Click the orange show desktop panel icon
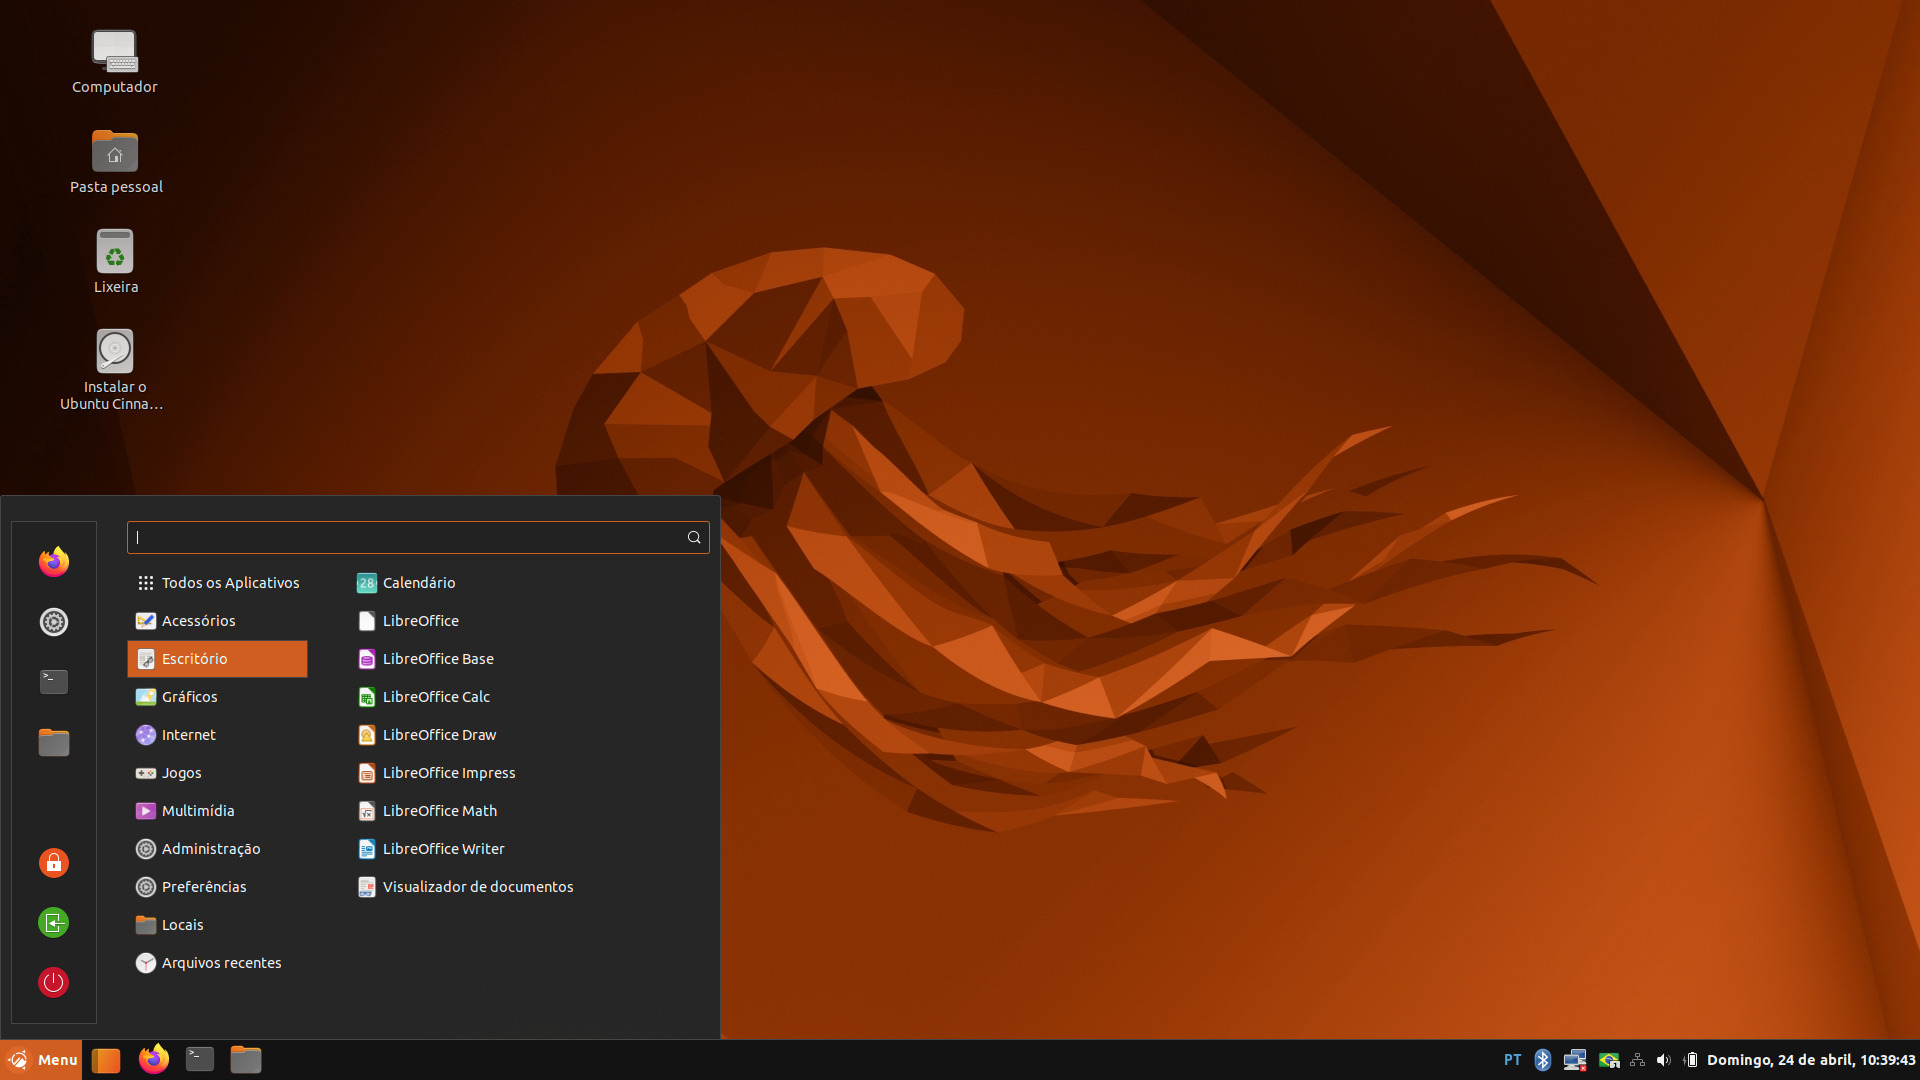This screenshot has width=1920, height=1080. (106, 1060)
